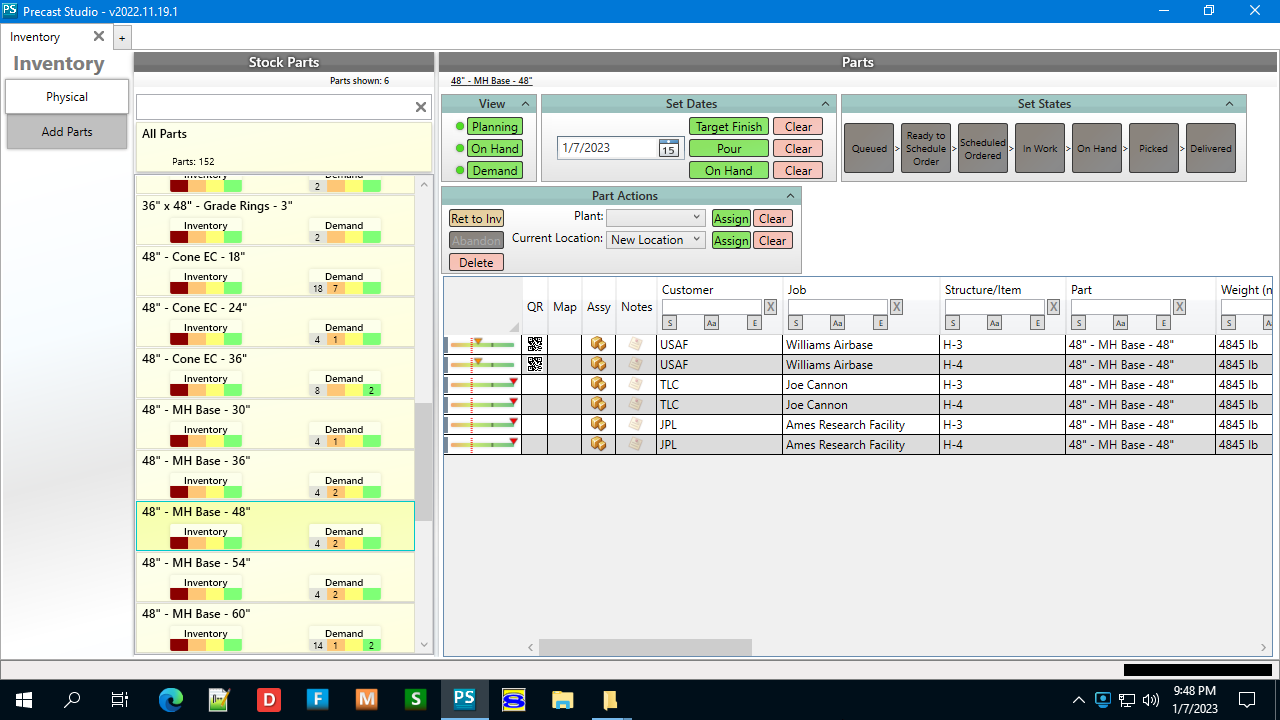This screenshot has height=720, width=1280.
Task: Open the Current Location dropdown
Action: click(655, 240)
